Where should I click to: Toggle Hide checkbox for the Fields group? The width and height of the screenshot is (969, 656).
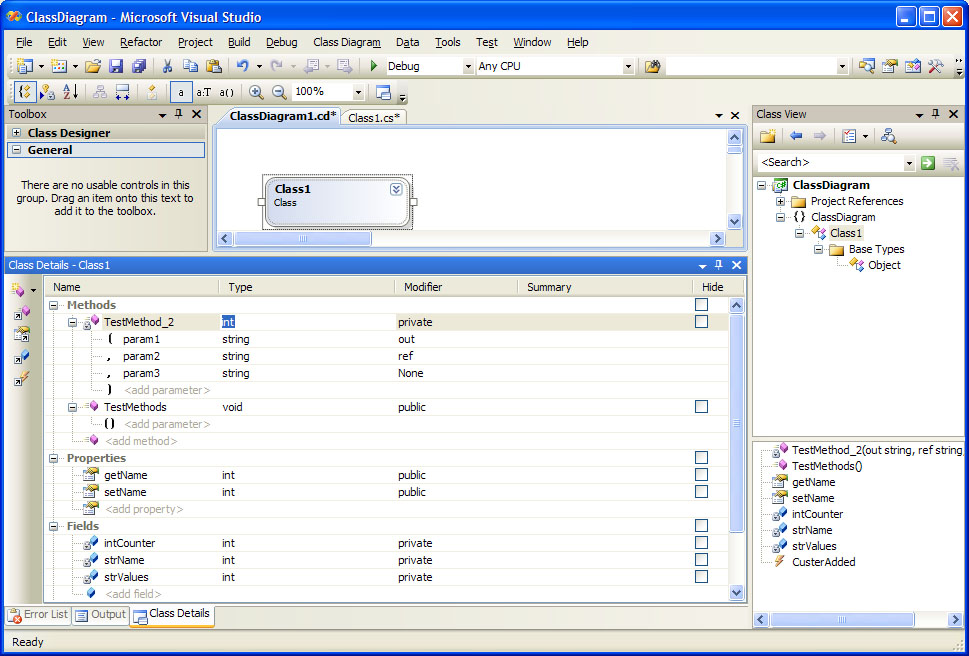pos(701,526)
